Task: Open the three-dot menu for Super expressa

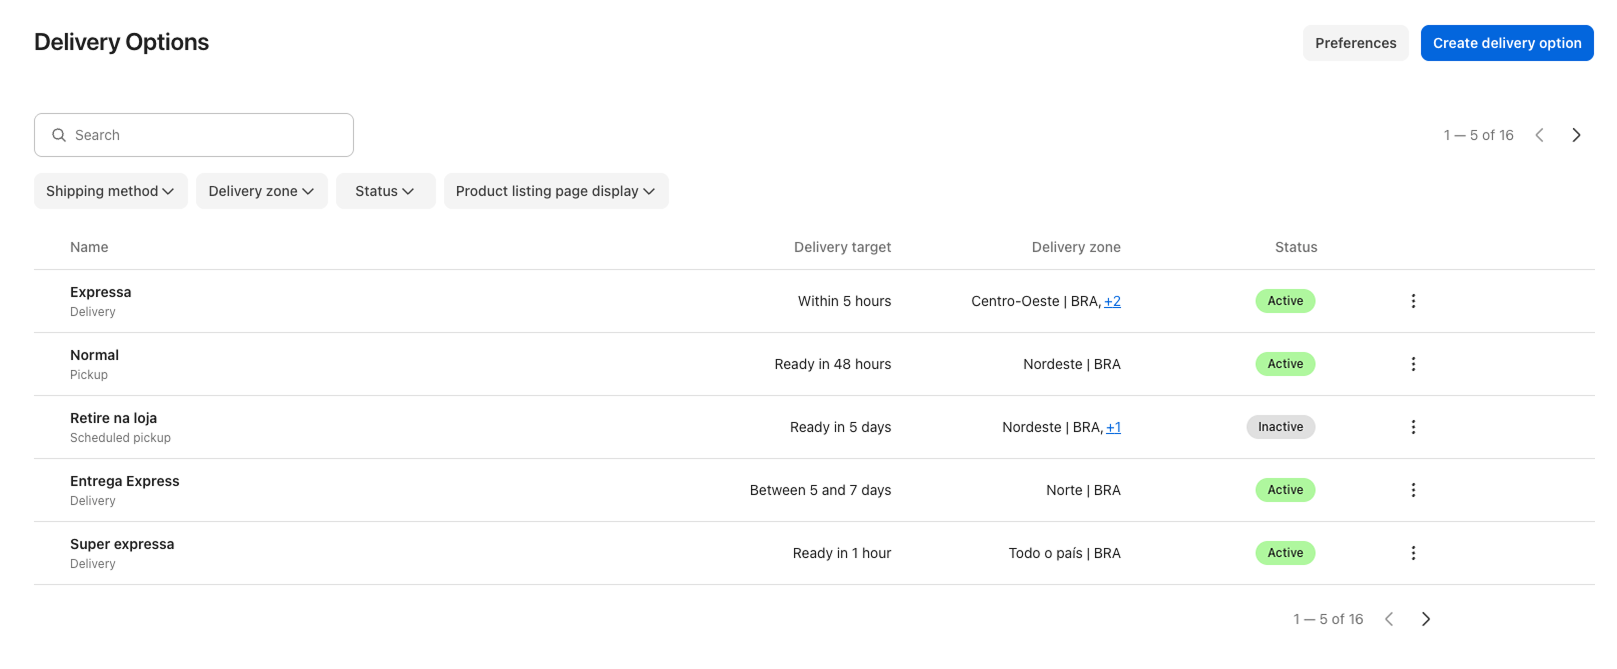Action: (1413, 553)
